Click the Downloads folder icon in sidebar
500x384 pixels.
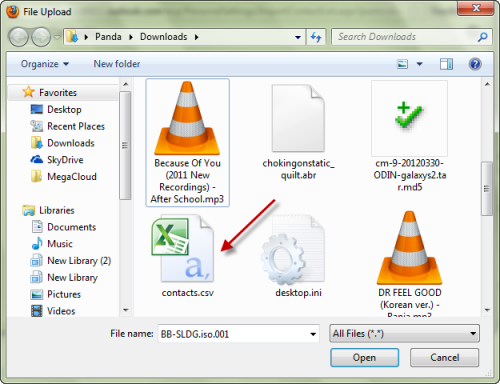coord(37,143)
